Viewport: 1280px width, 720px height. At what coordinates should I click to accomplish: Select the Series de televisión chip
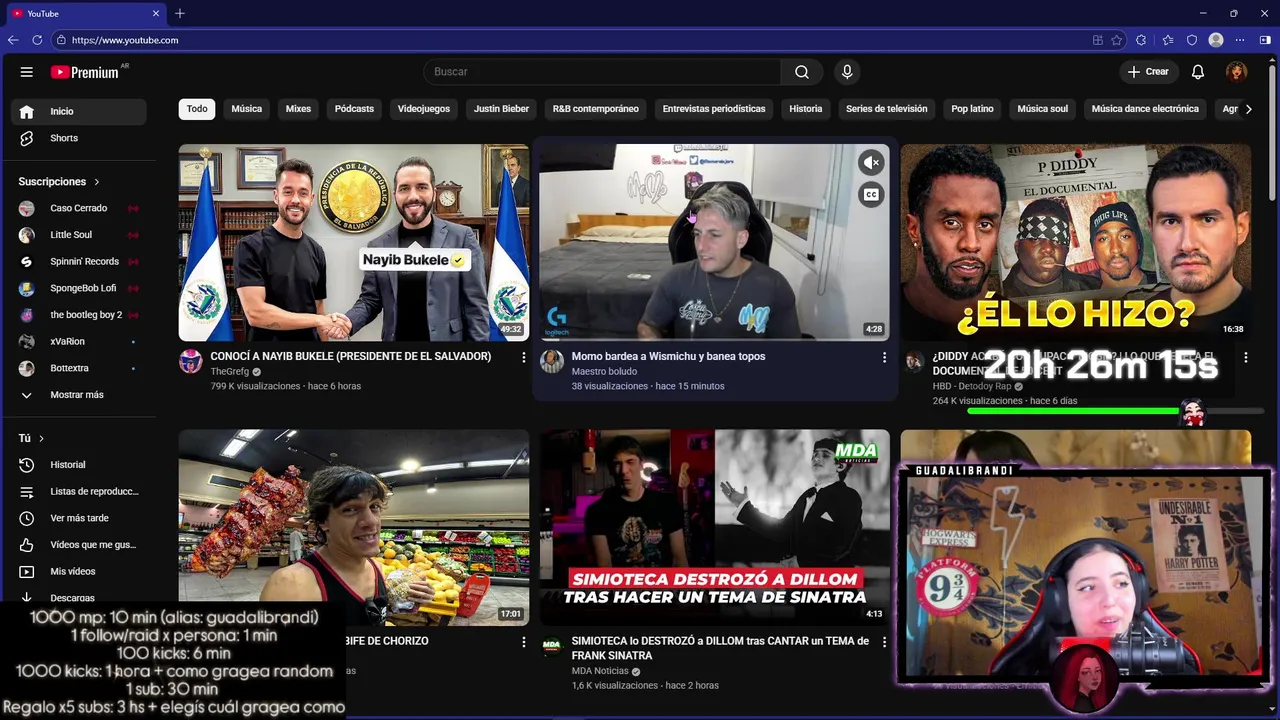tap(886, 109)
